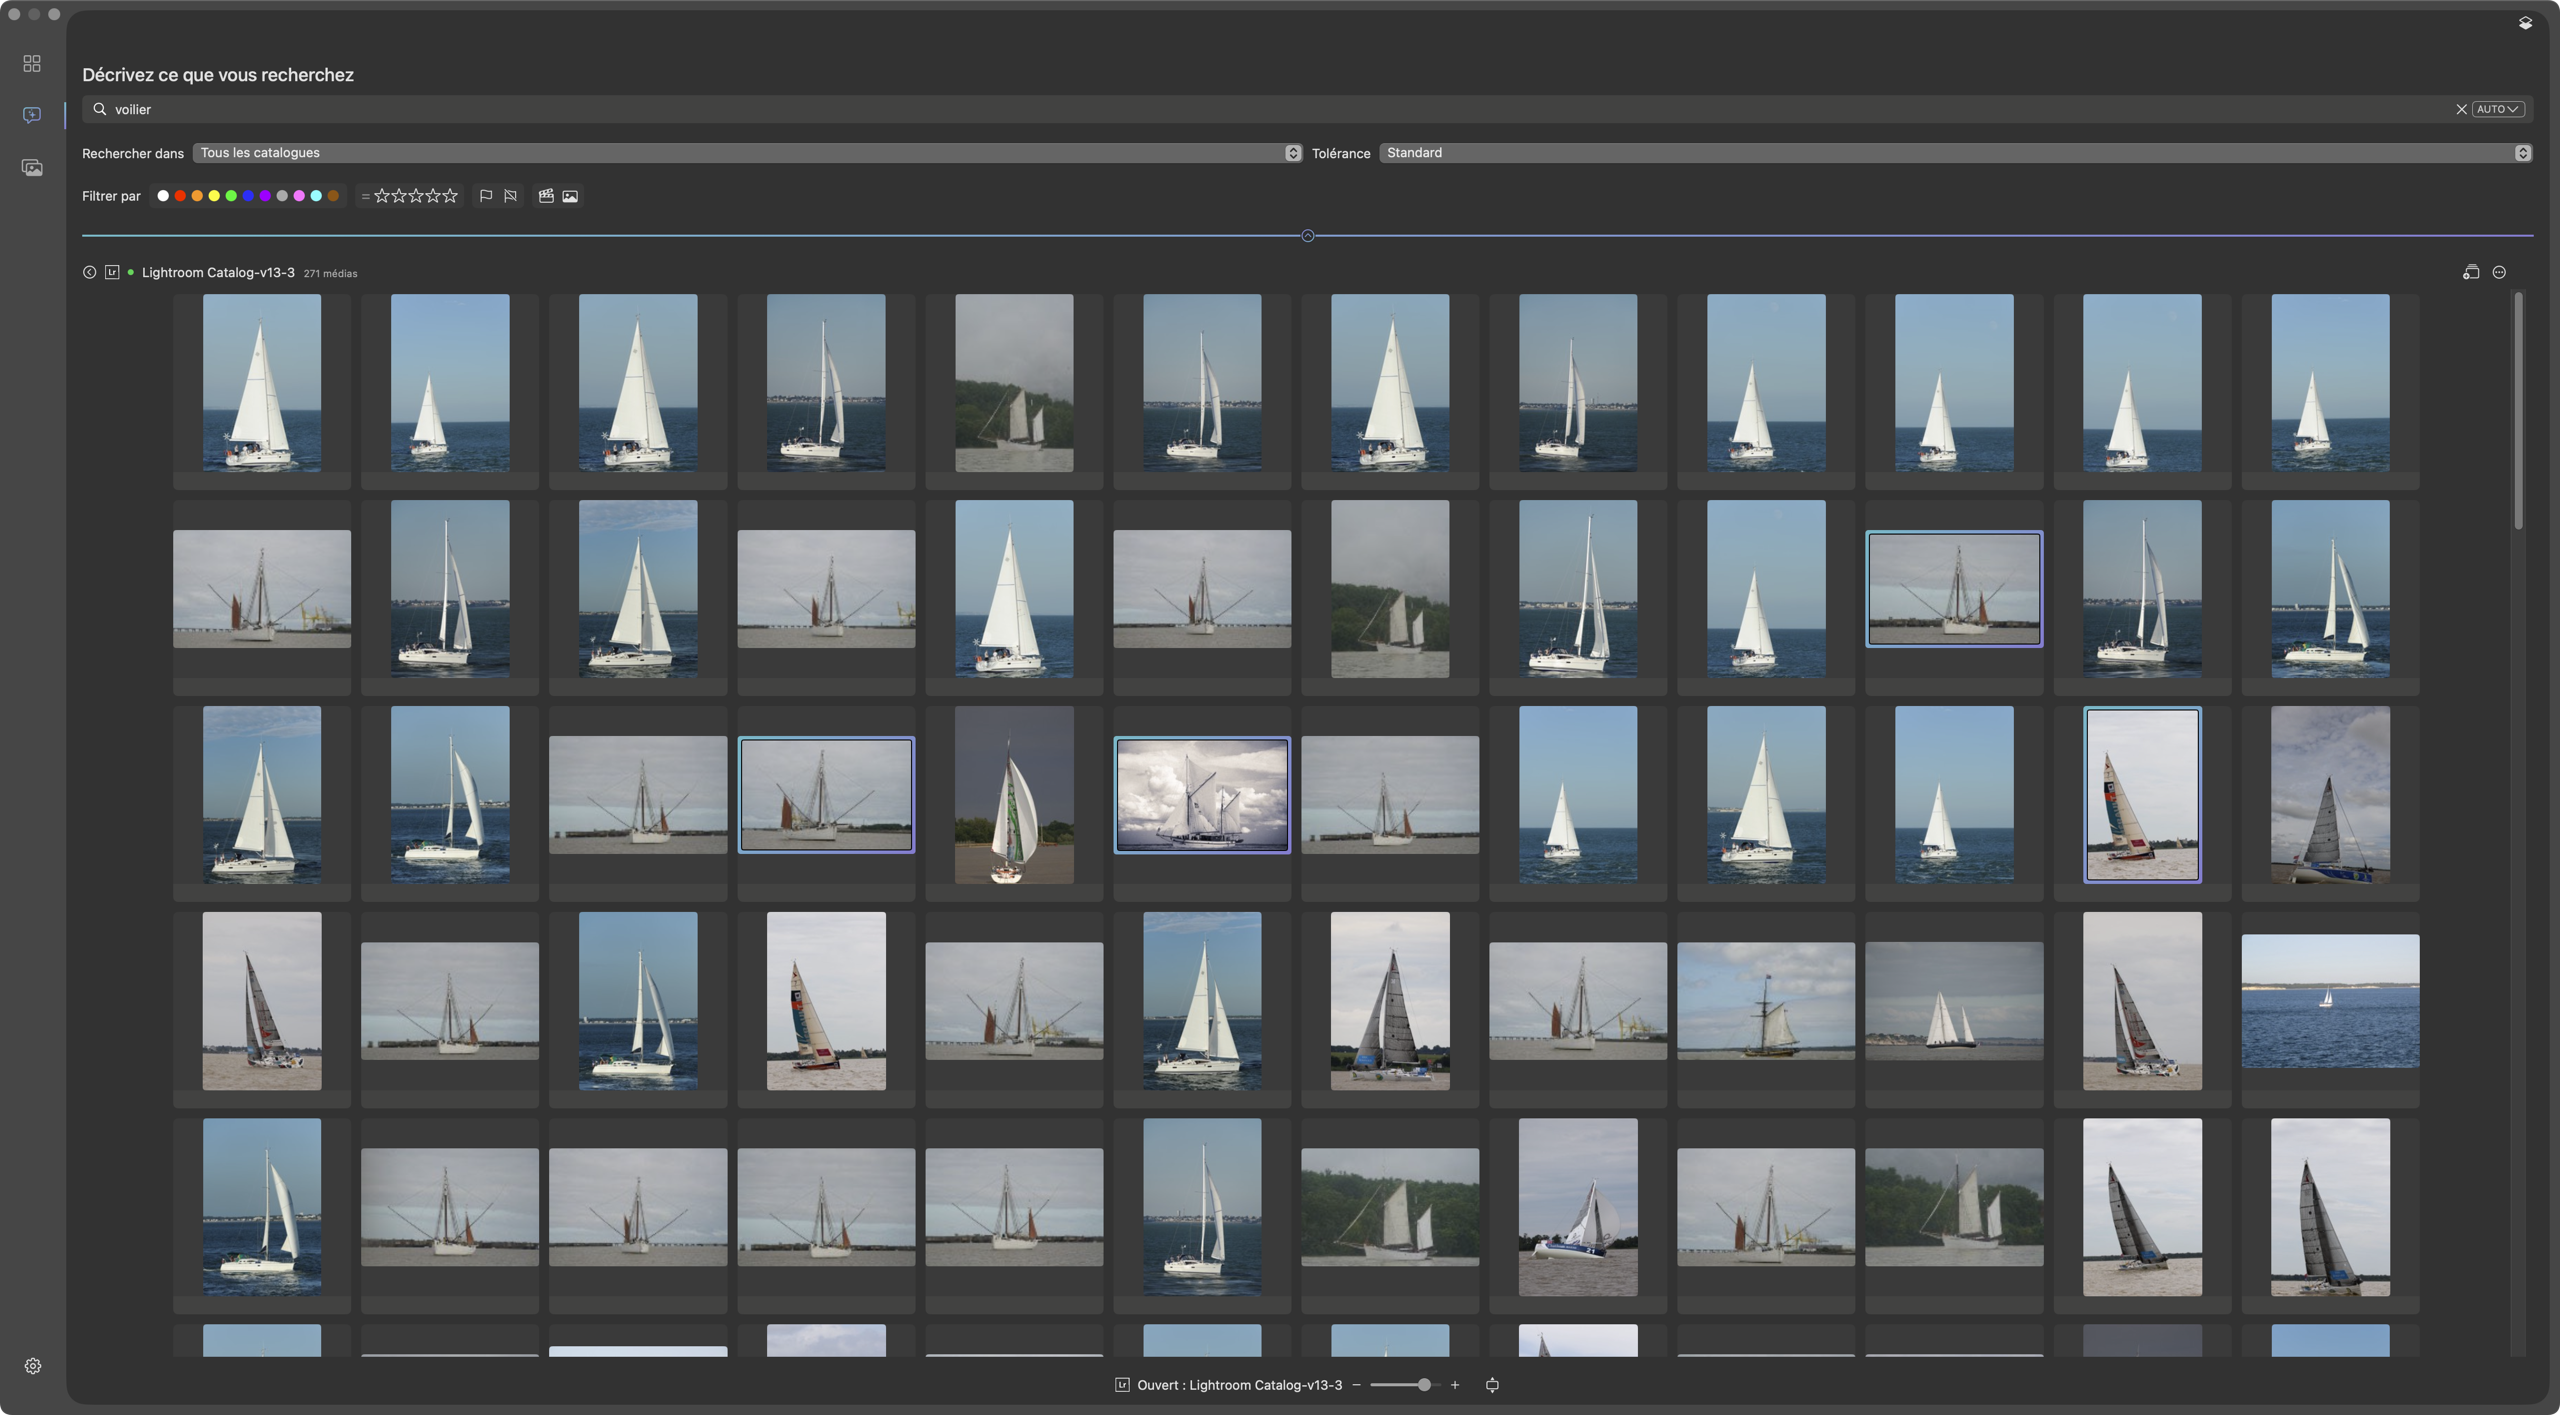The height and width of the screenshot is (1415, 2560).
Task: Clear the search field with X icon
Action: pyautogui.click(x=2461, y=109)
